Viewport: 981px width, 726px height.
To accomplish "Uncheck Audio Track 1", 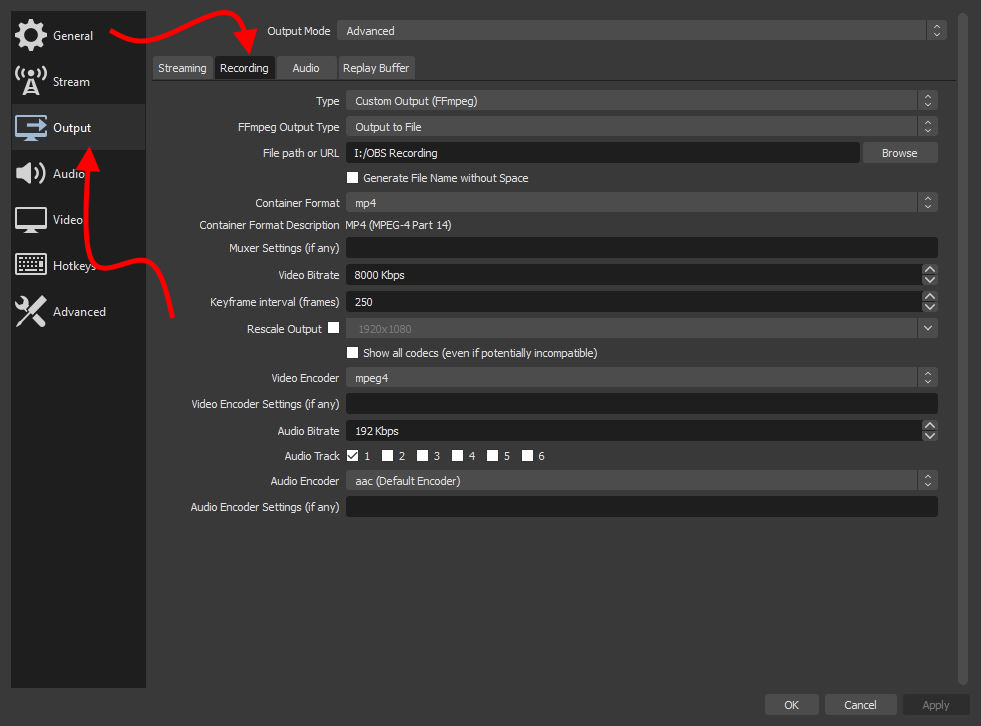I will [x=353, y=456].
